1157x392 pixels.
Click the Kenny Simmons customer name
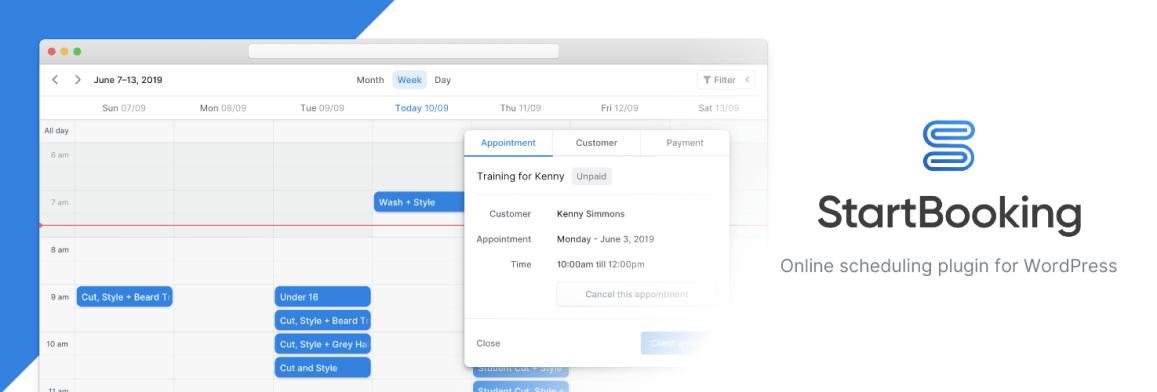pos(590,214)
